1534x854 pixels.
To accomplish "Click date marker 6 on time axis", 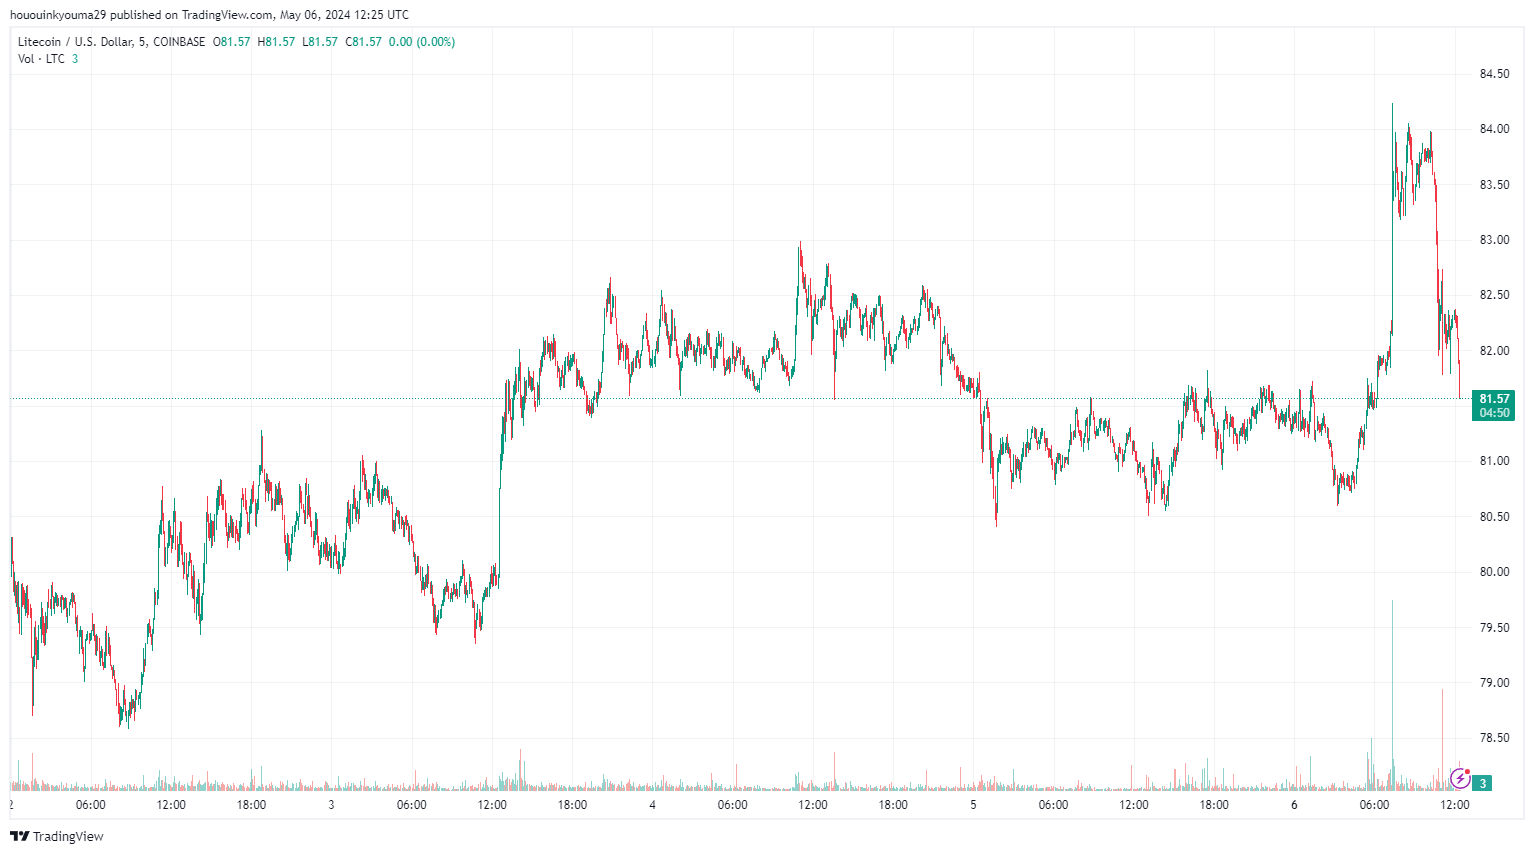I will [1294, 805].
